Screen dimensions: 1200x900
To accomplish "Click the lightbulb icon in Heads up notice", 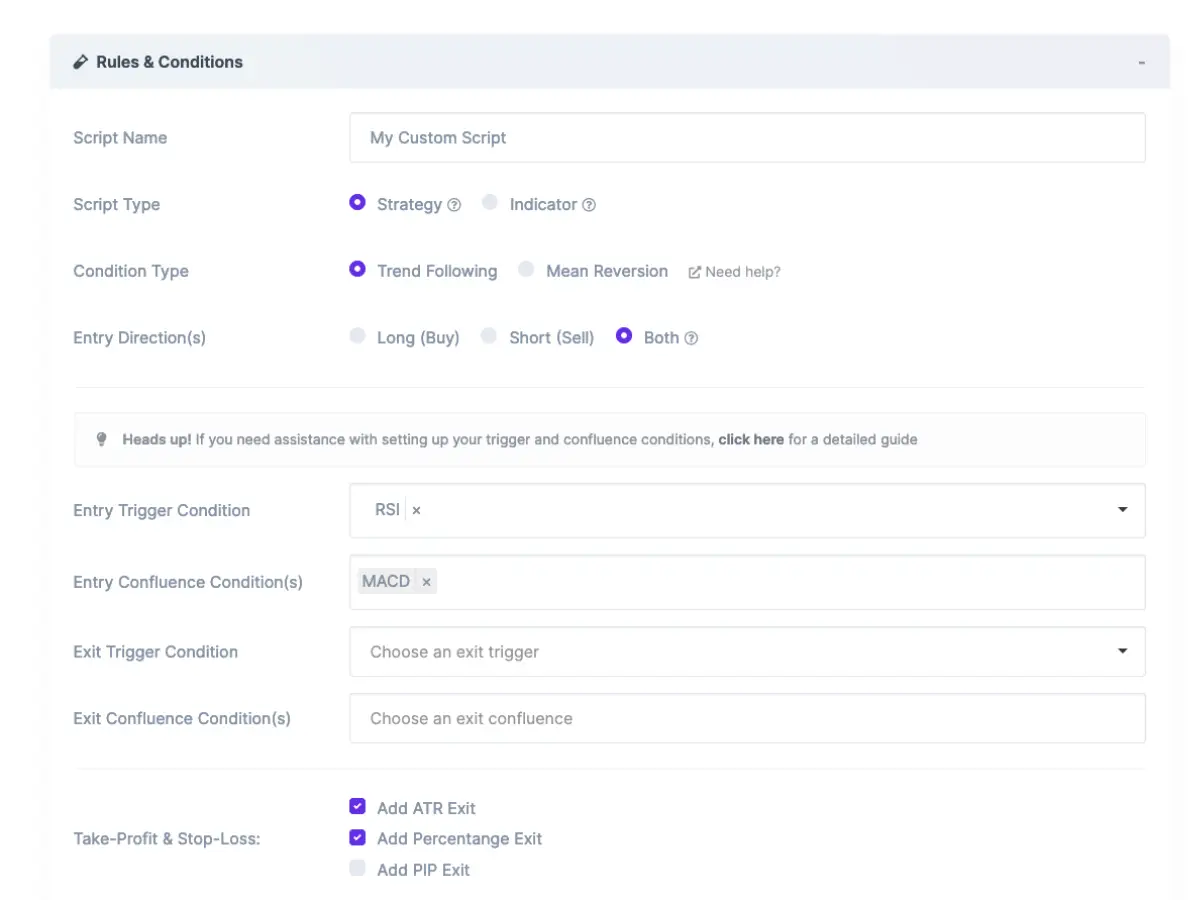I will 101,439.
